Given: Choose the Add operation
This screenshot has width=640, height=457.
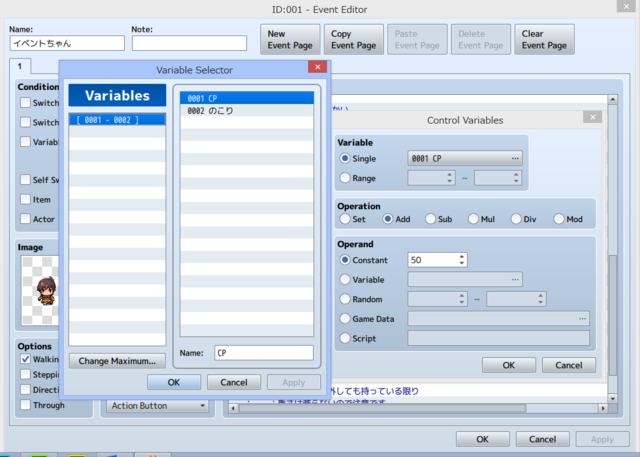Looking at the screenshot, I should tap(388, 219).
